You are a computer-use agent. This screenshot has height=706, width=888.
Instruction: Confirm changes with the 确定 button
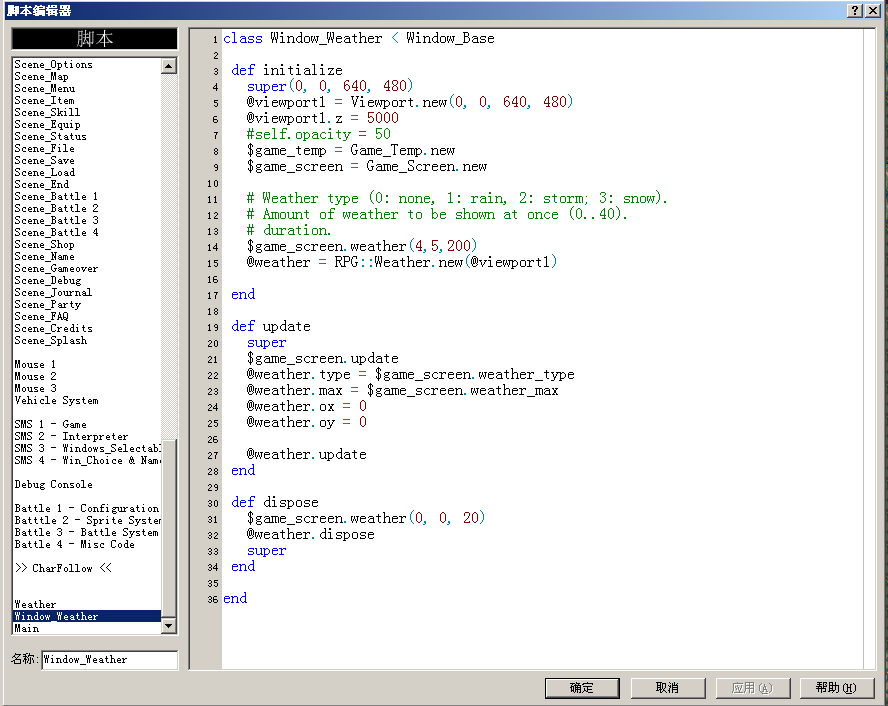click(x=582, y=688)
